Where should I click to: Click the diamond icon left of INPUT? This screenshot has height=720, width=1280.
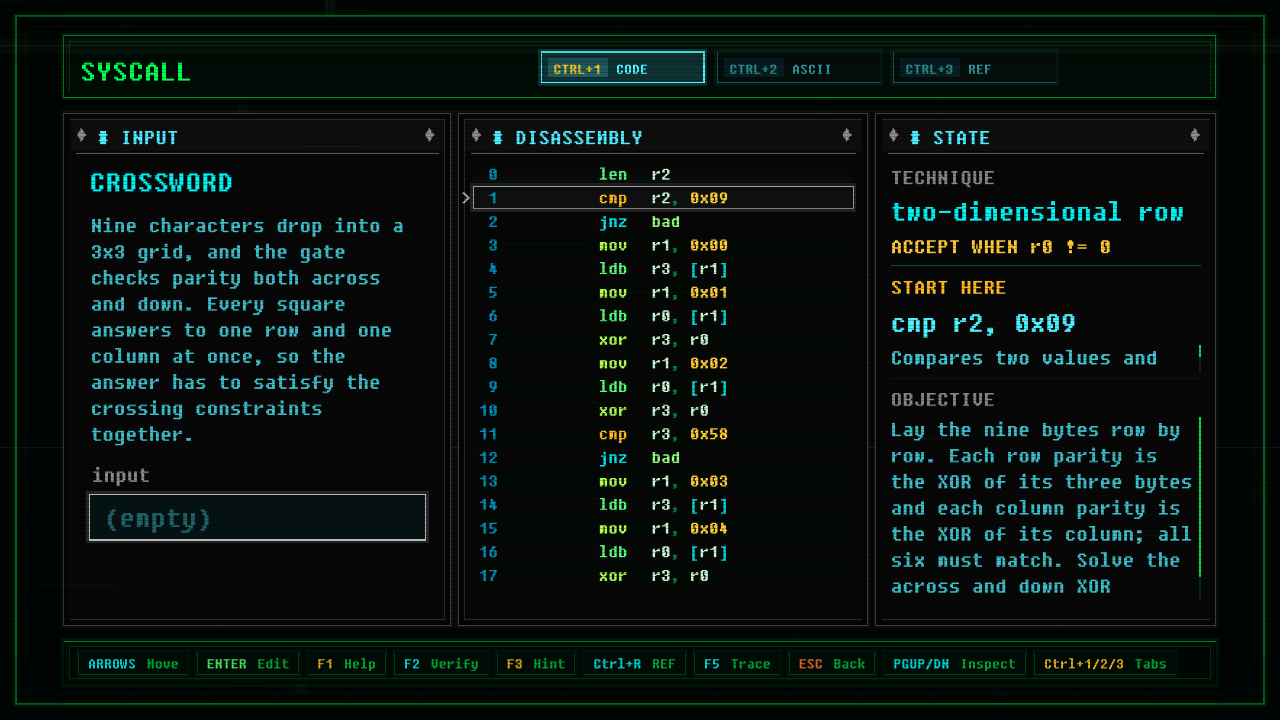click(x=82, y=136)
